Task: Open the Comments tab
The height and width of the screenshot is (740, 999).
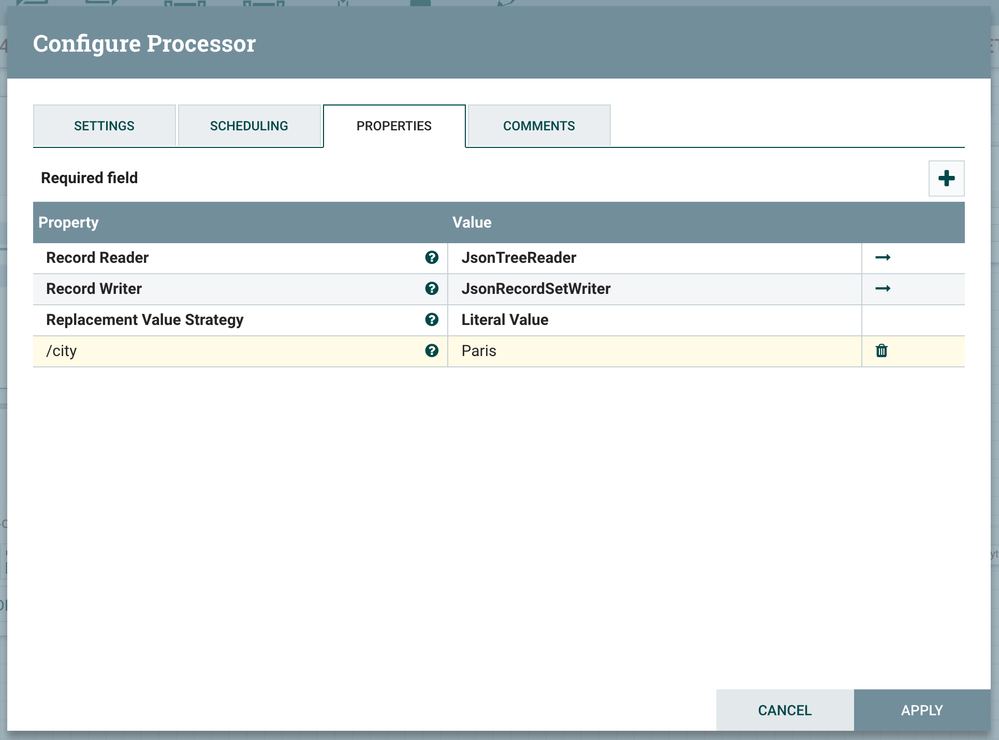Action: point(539,126)
